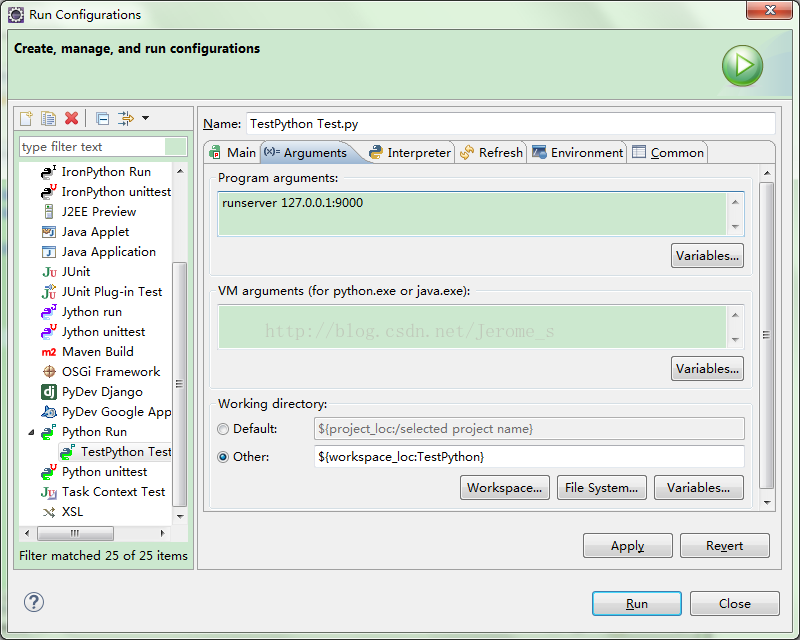Select the Jython run icon

point(48,312)
